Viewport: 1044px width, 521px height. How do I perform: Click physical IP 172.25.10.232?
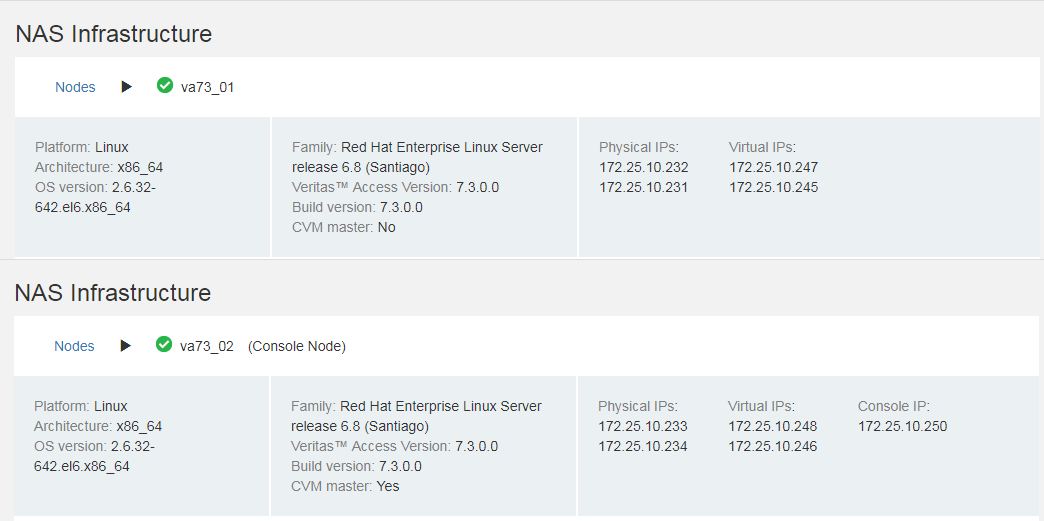click(644, 167)
